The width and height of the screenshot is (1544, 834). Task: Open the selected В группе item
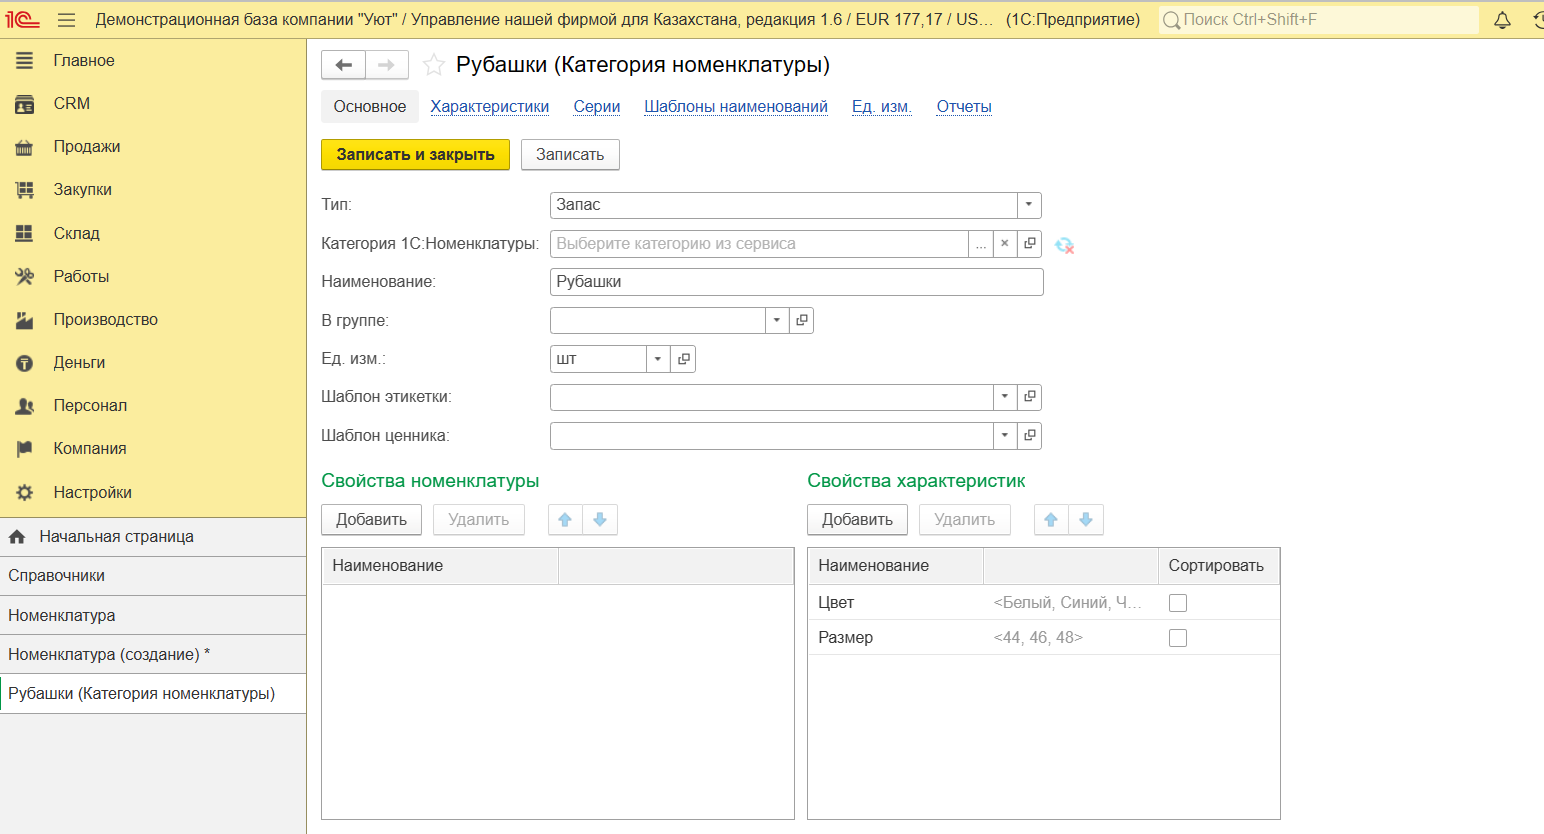pos(801,321)
